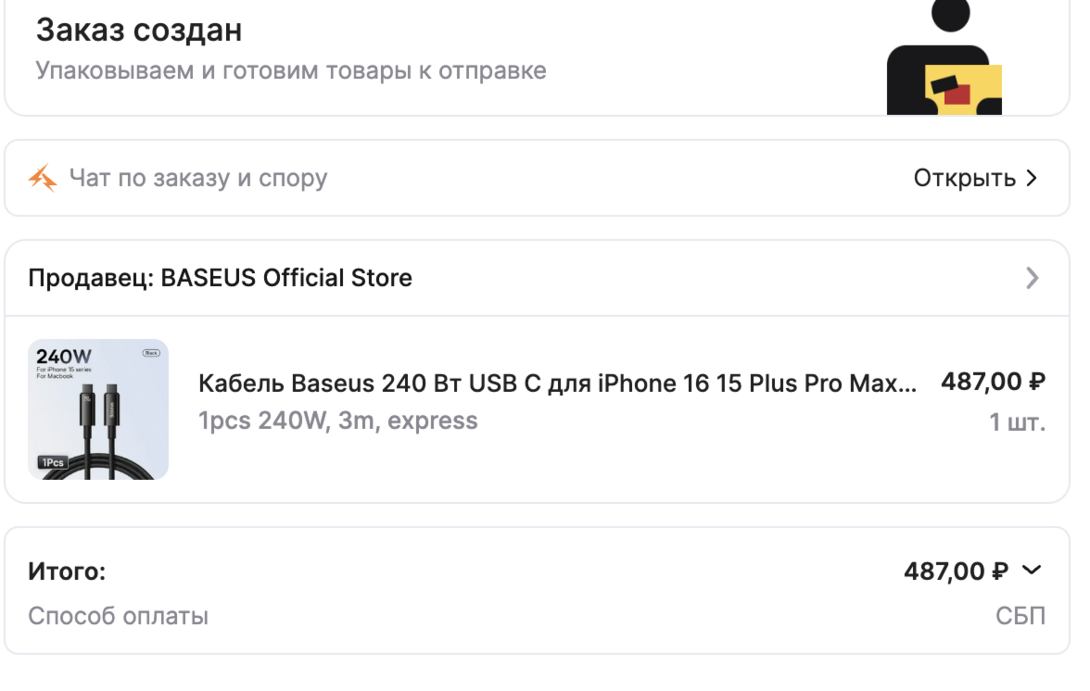Open the order chat via Открыть
Image resolution: width=1090 pixels, height=691 pixels.
[x=964, y=179]
